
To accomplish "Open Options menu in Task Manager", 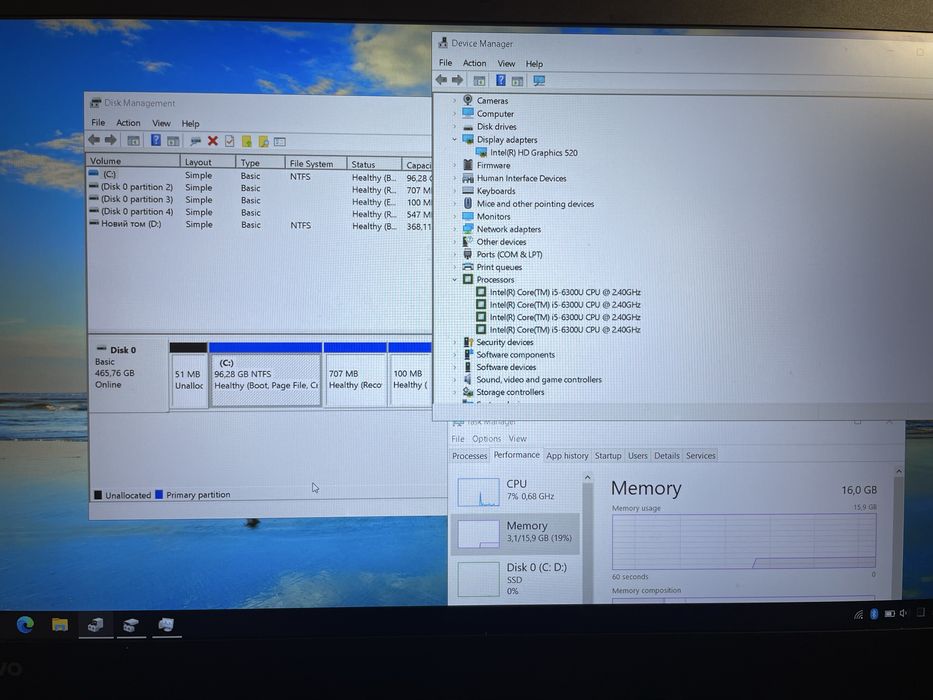I will [486, 439].
